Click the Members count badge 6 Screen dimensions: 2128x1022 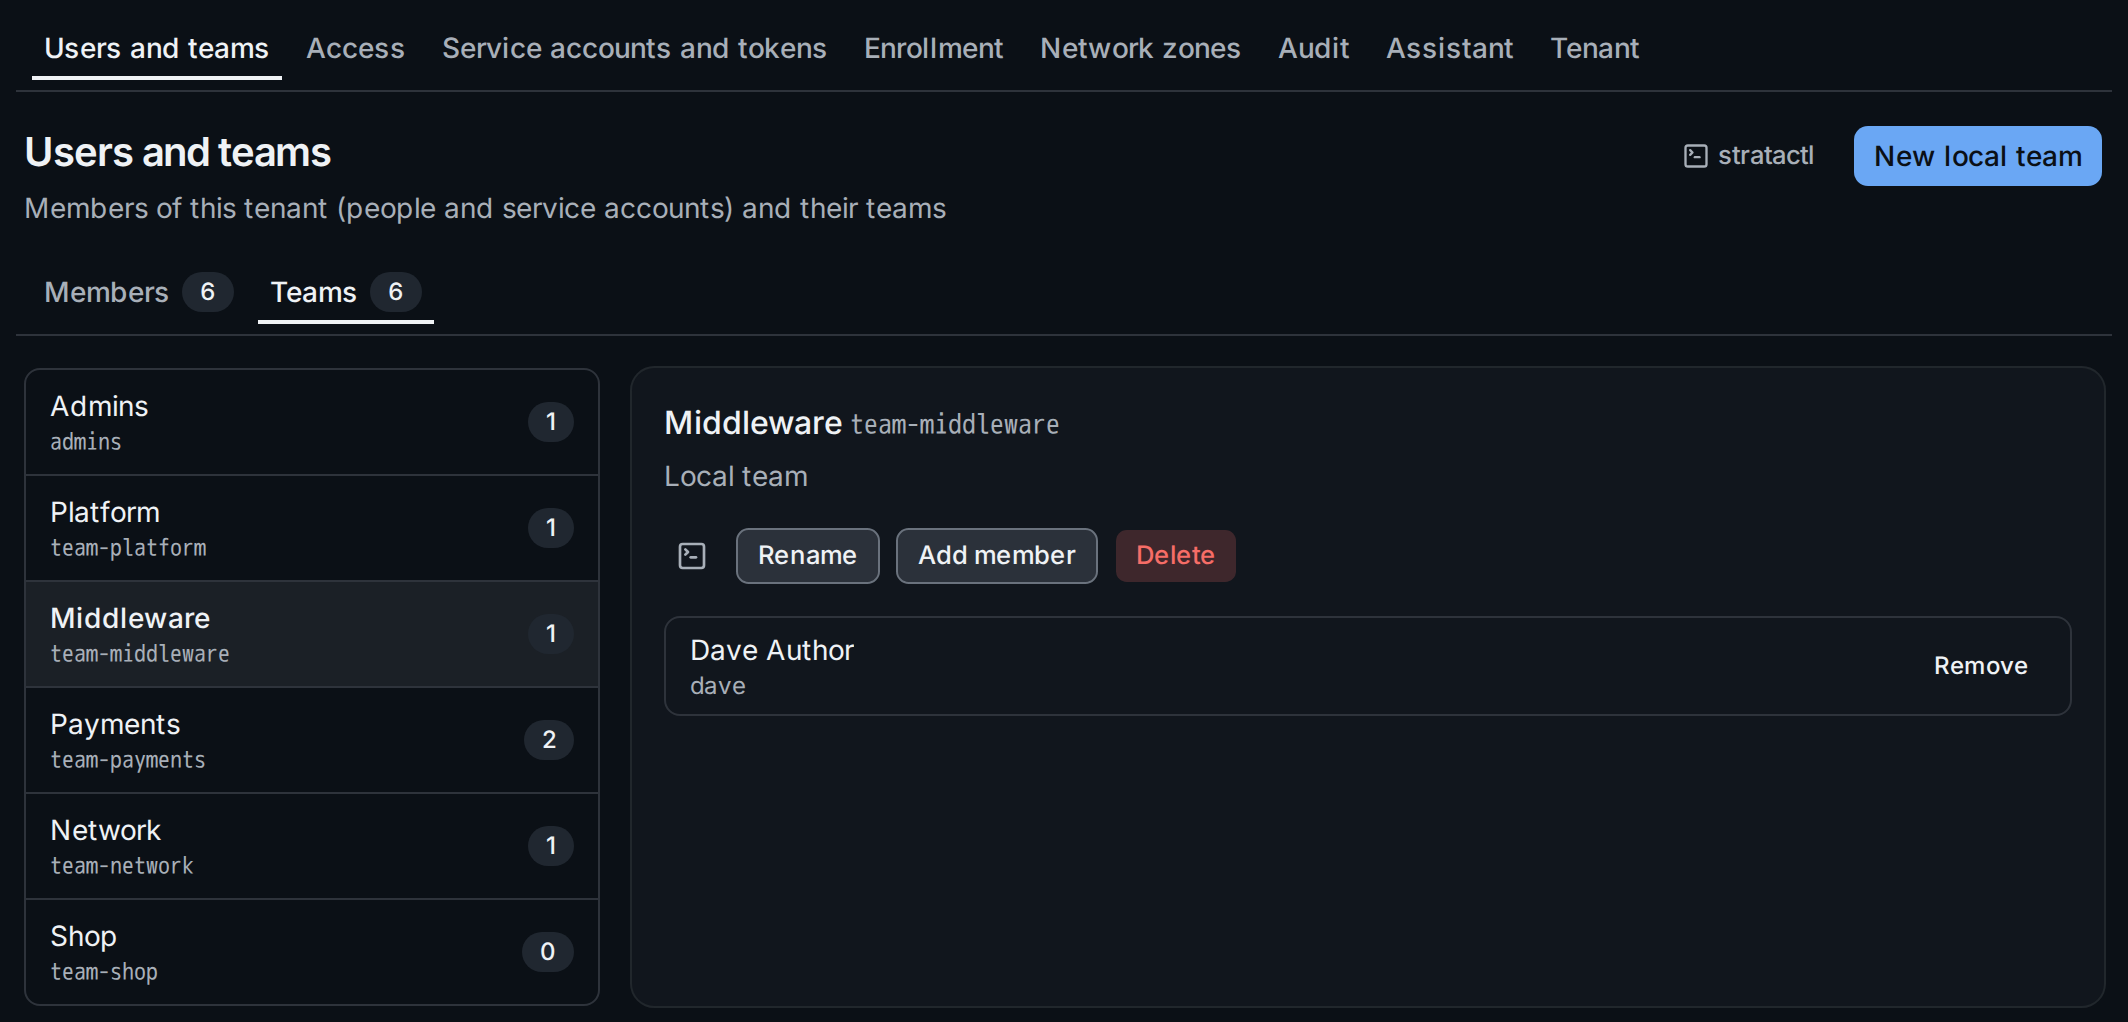[208, 292]
